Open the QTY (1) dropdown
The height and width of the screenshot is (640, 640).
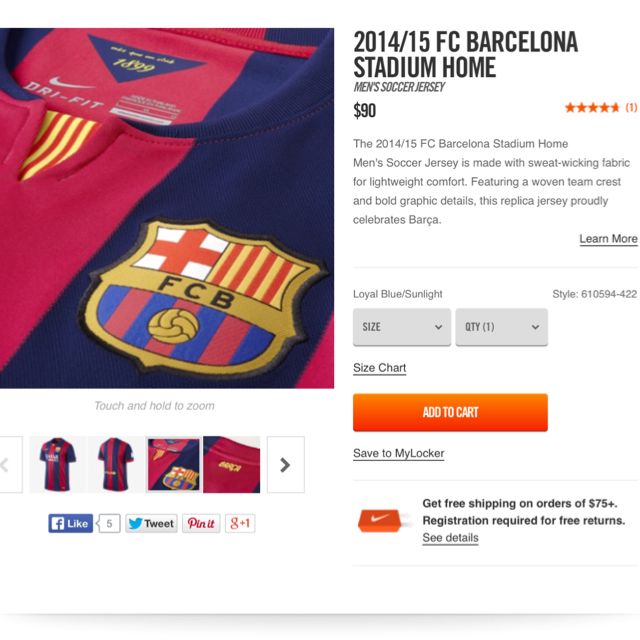501,327
